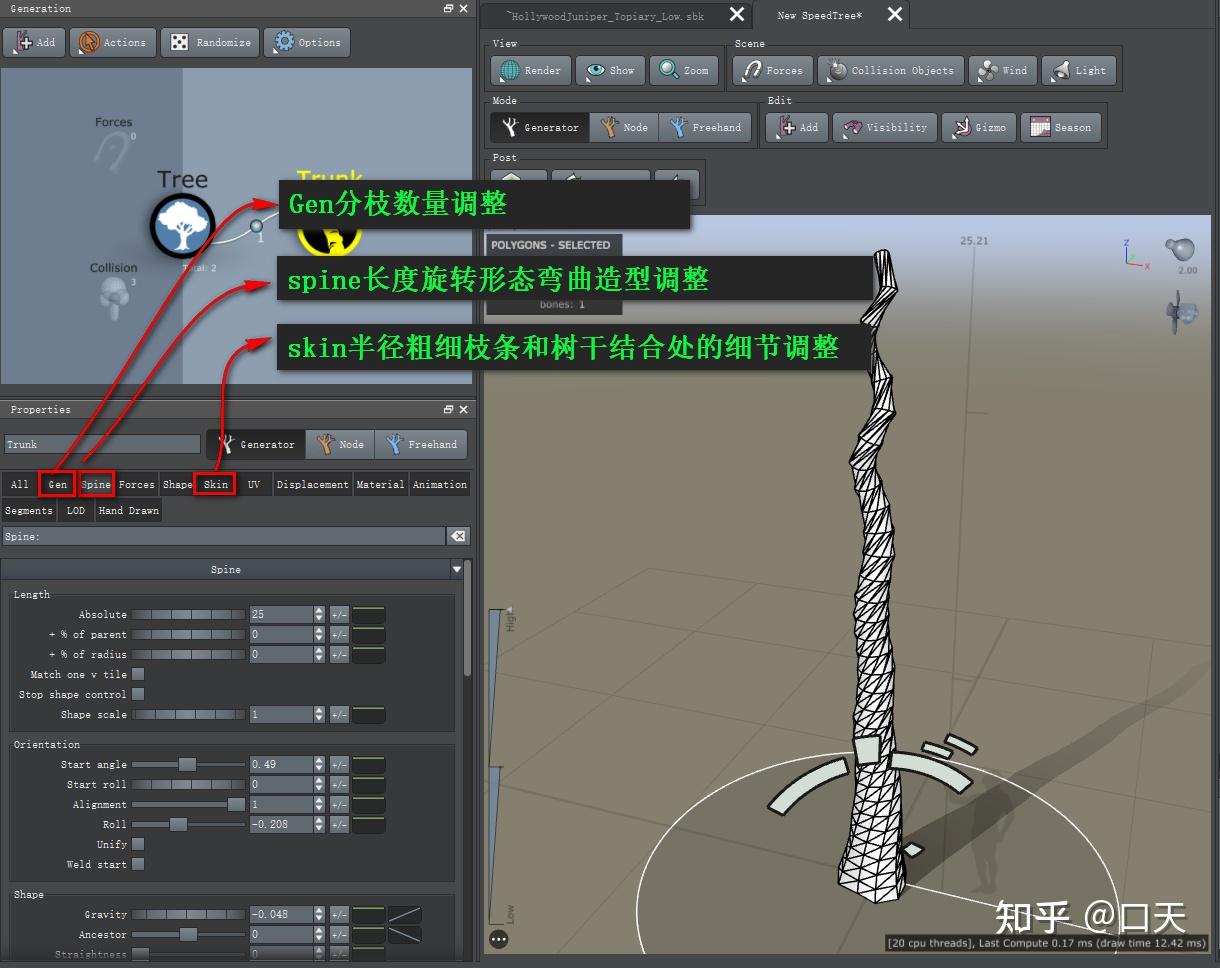Adjust the Roll slider
The width and height of the screenshot is (1220, 968).
click(188, 824)
